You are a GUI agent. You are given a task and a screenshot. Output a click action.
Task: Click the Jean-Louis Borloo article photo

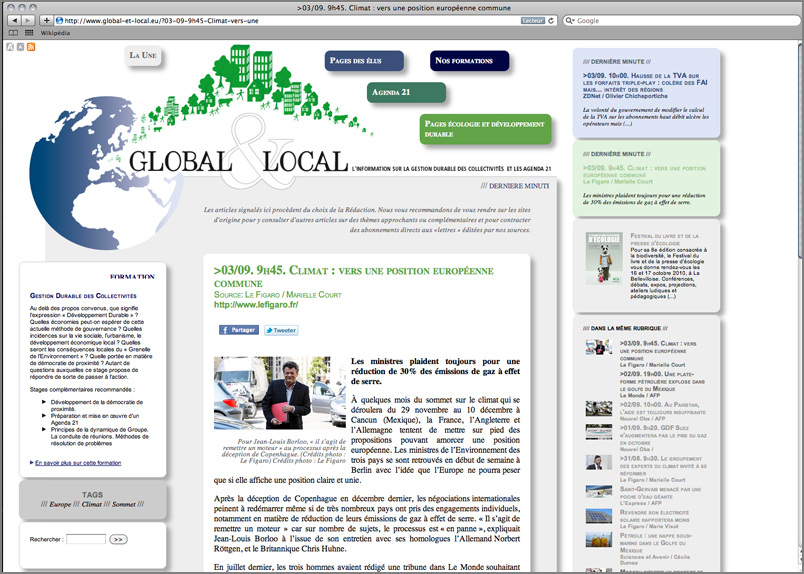coord(280,393)
